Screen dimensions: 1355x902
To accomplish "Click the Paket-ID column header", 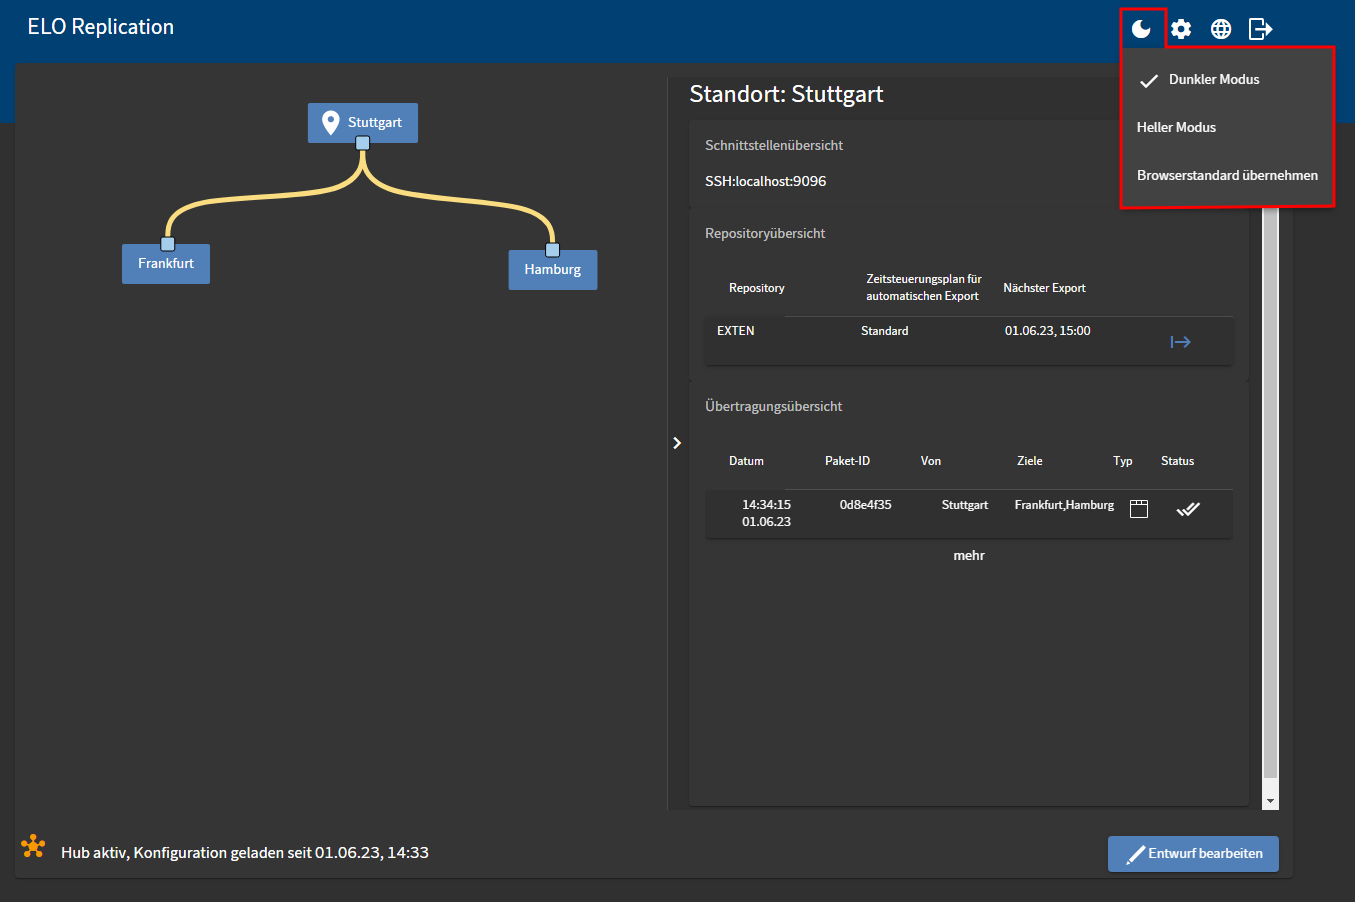I will click(847, 461).
